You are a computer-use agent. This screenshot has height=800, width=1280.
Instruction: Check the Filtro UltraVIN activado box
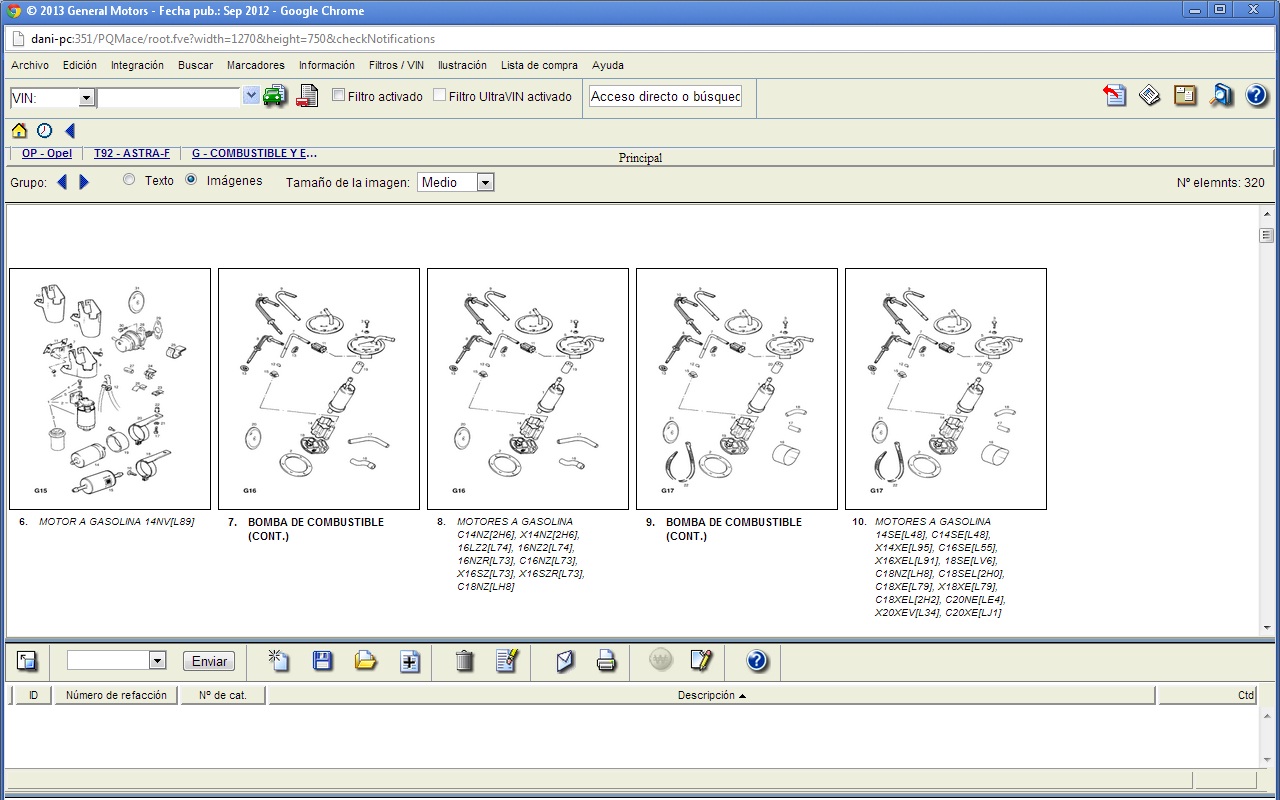pyautogui.click(x=439, y=96)
